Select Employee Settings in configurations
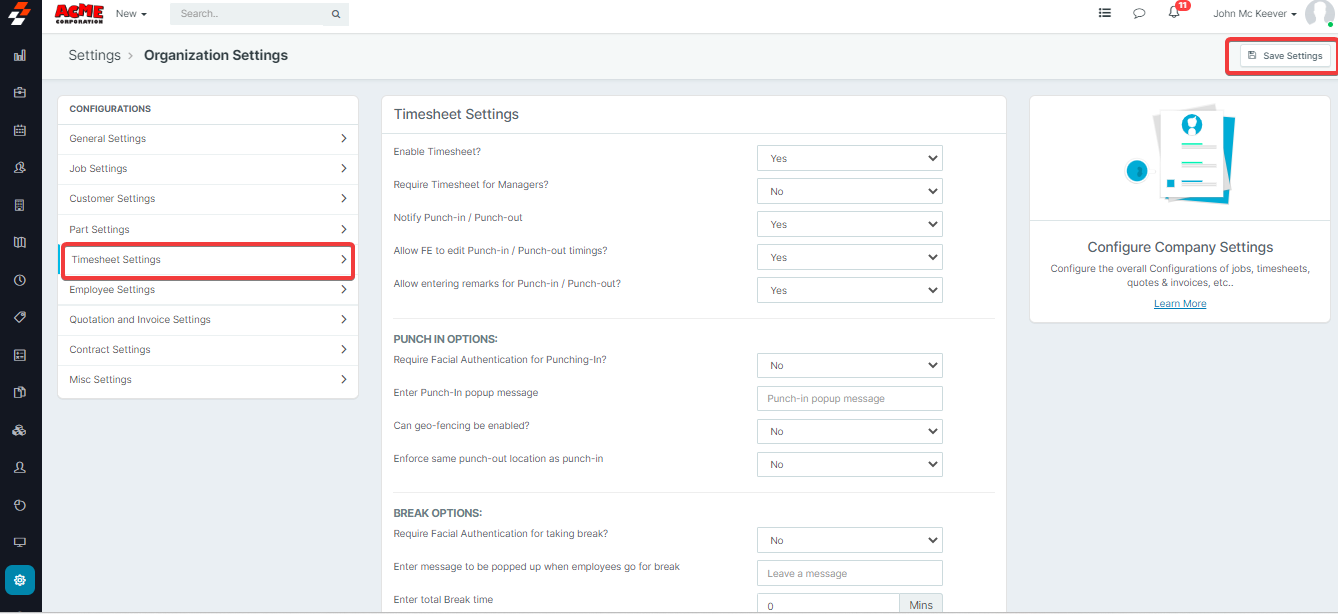The width and height of the screenshot is (1338, 614). (207, 290)
